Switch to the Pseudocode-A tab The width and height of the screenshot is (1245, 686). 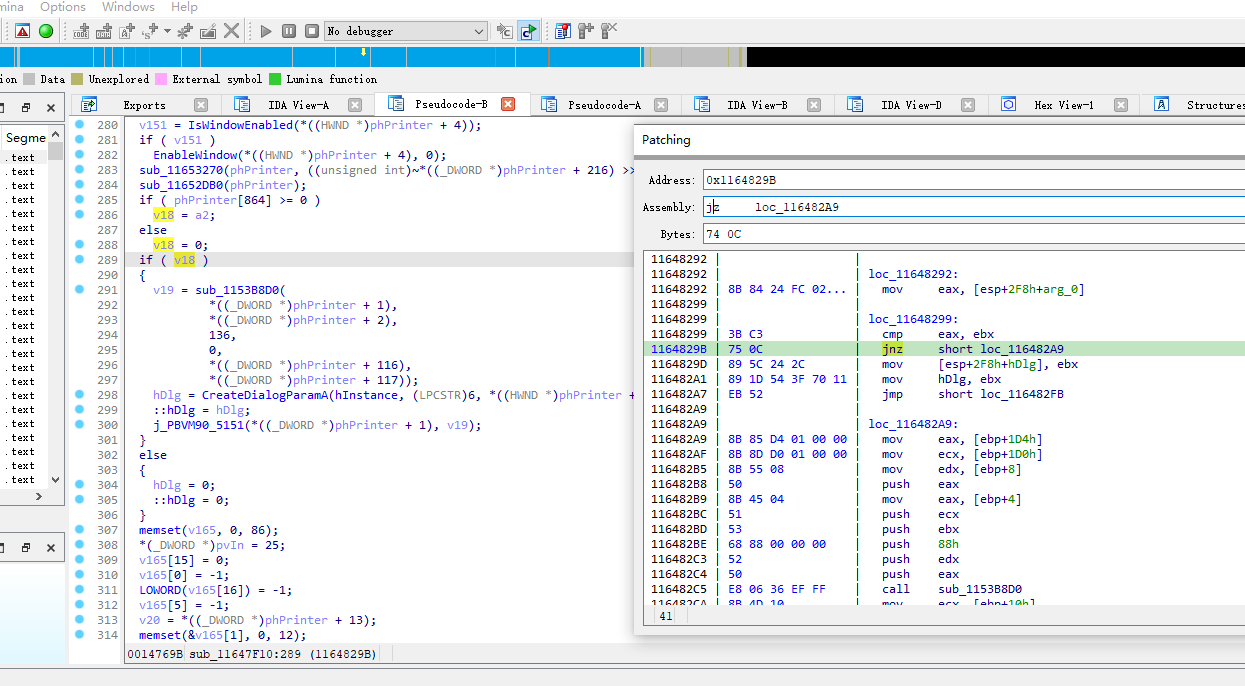click(604, 105)
